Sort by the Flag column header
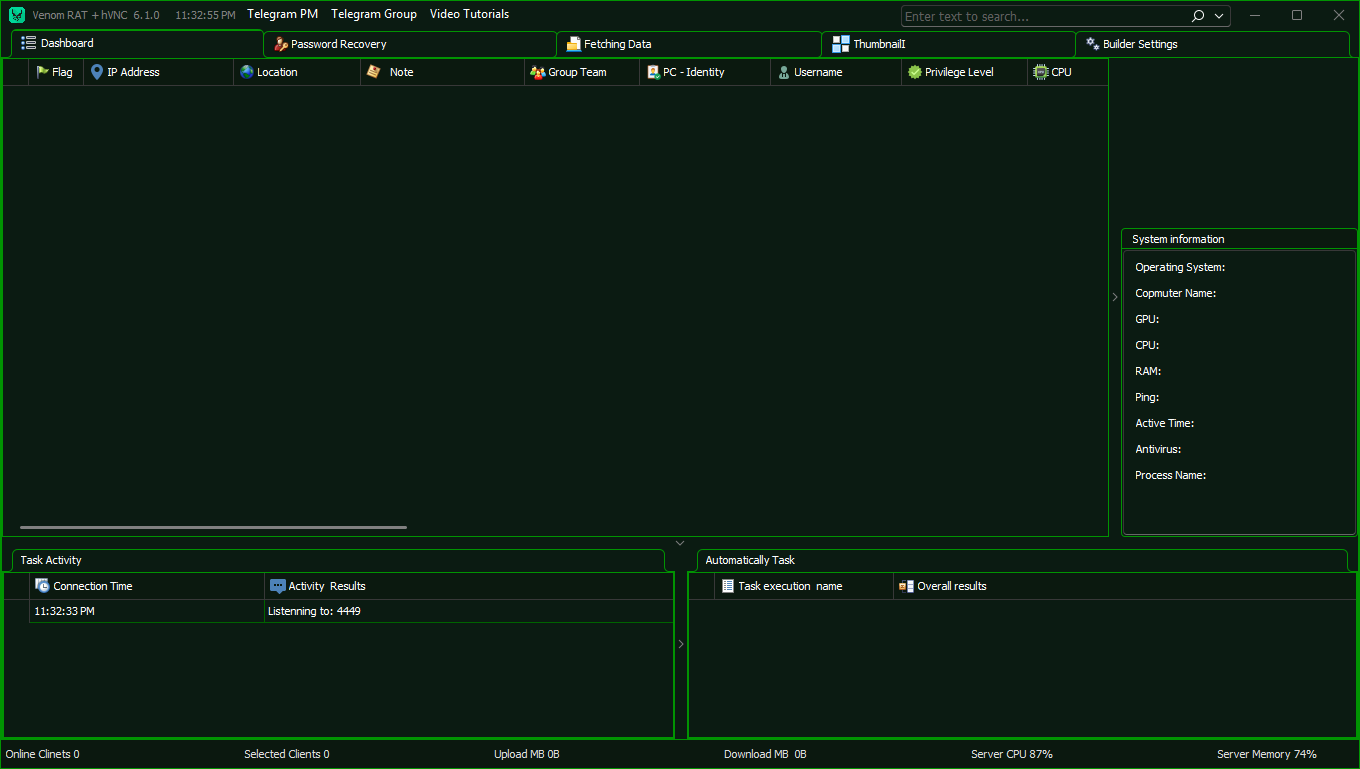This screenshot has width=1360, height=769. tap(55, 72)
